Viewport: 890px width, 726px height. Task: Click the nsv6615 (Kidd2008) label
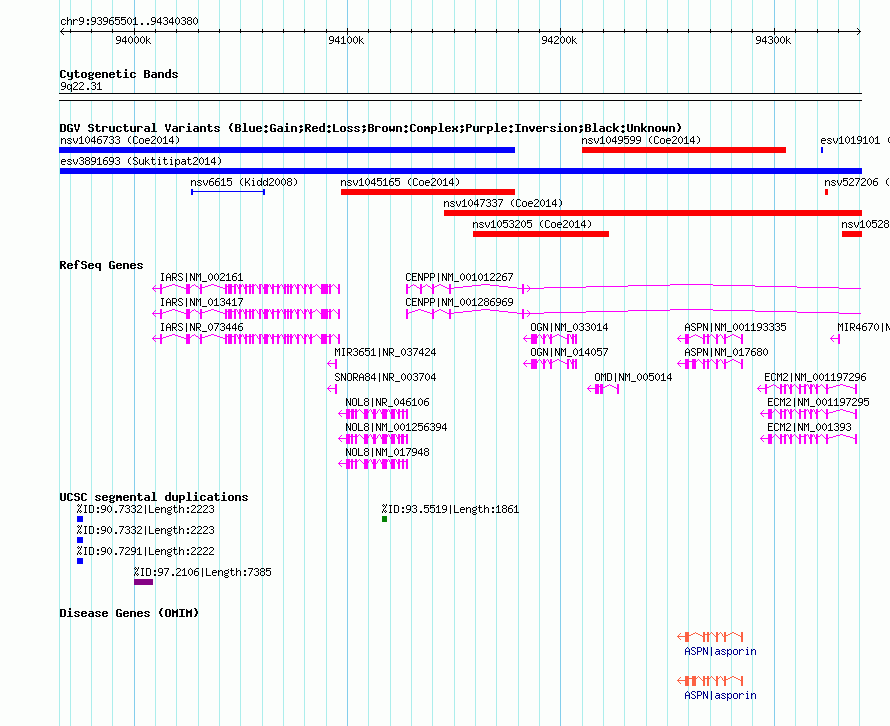click(244, 182)
